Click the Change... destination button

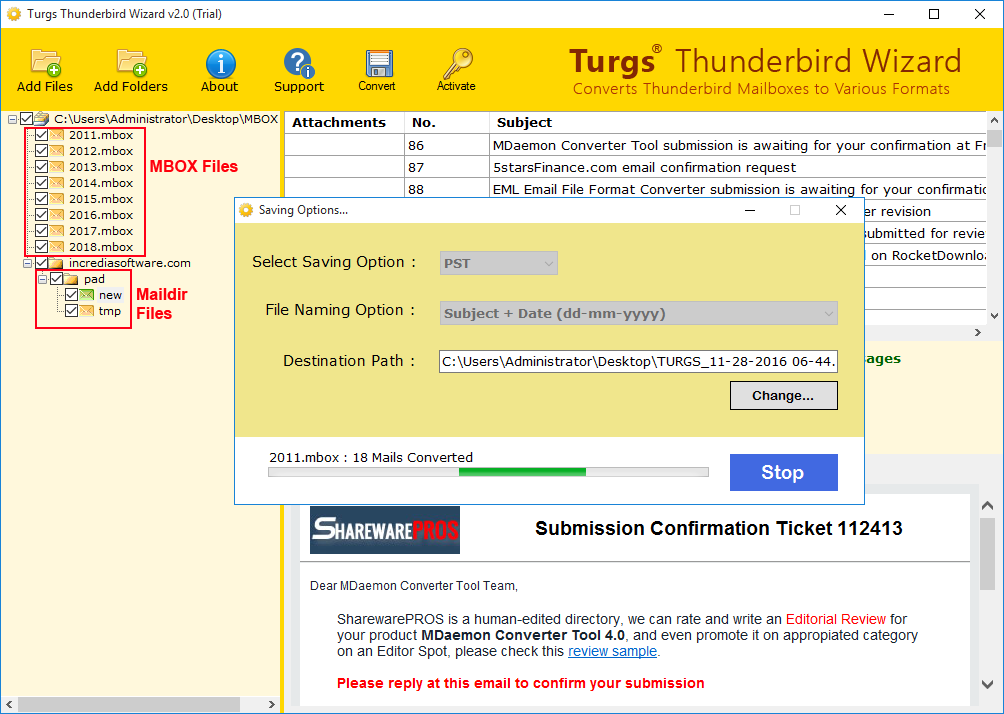(x=783, y=396)
